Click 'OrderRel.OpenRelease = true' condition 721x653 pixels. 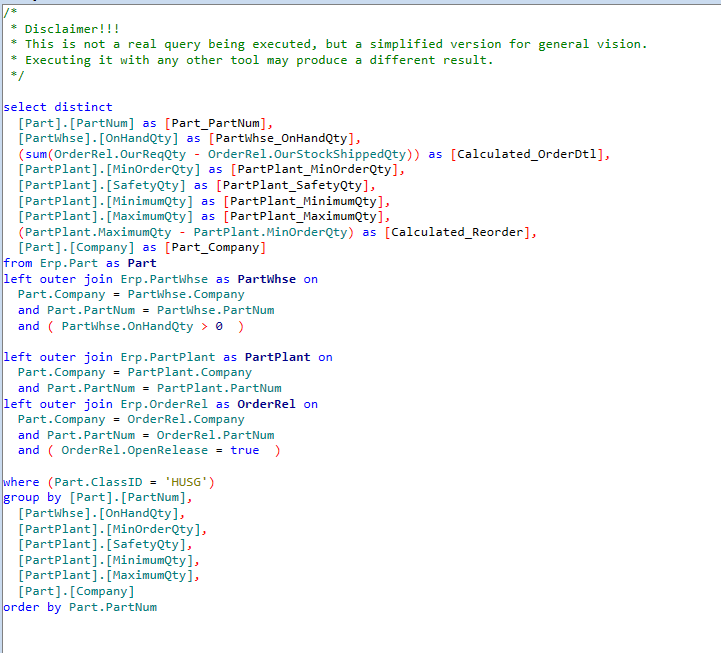point(160,451)
